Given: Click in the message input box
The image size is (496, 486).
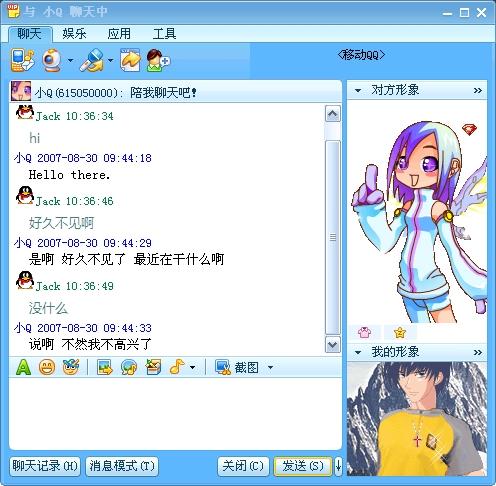Looking at the screenshot, I should click(x=175, y=413).
